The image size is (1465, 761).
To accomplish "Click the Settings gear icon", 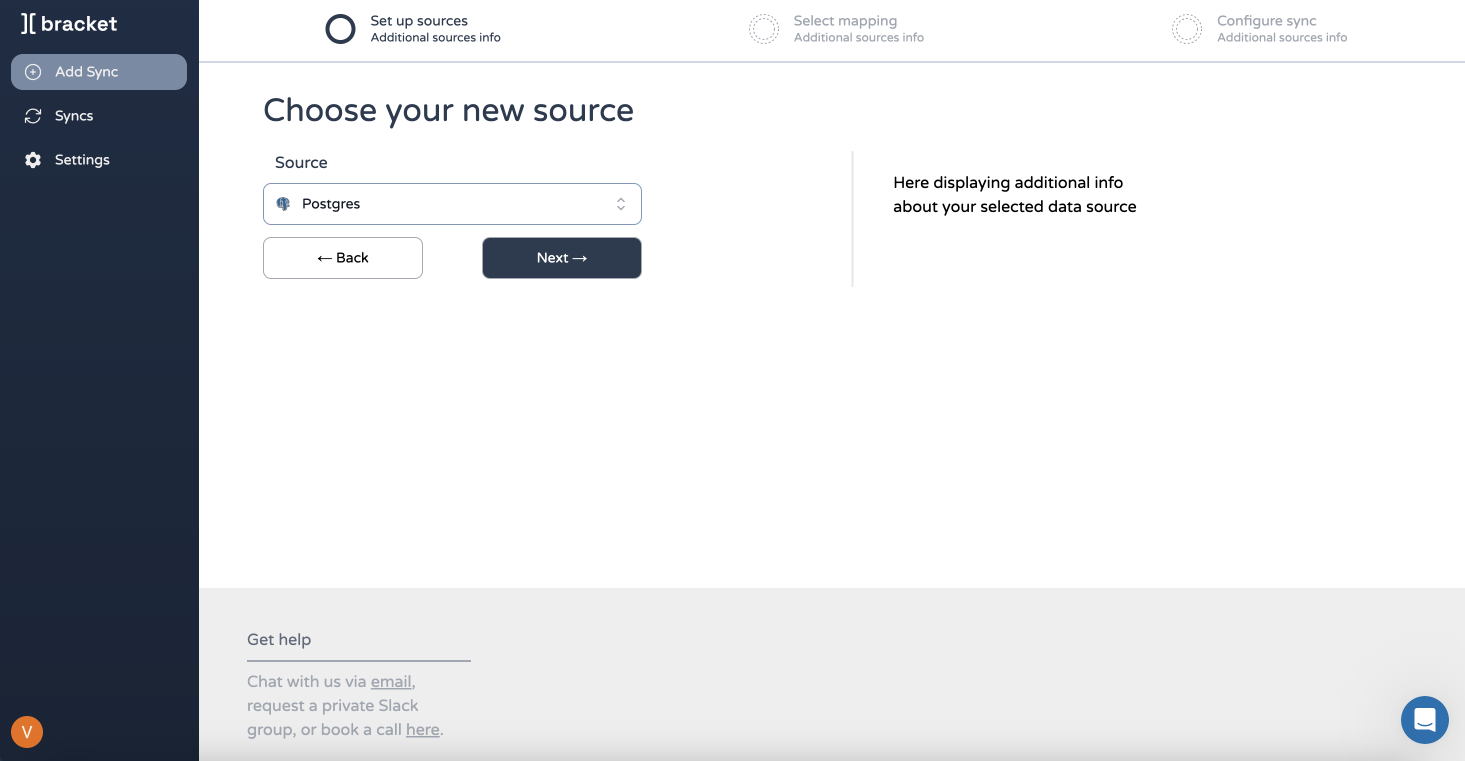I will [33, 160].
